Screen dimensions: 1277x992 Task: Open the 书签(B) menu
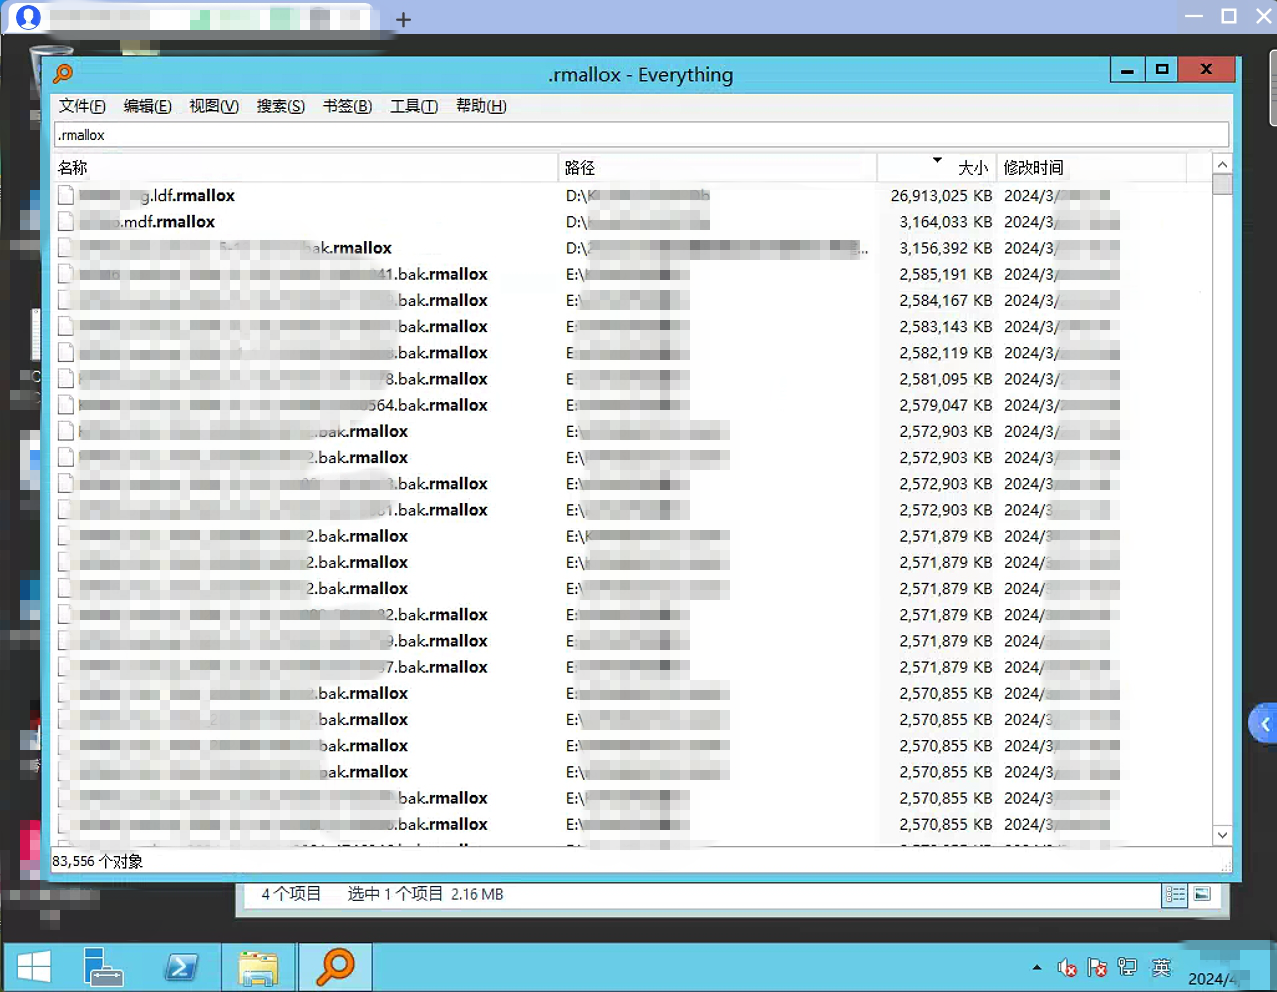point(347,106)
